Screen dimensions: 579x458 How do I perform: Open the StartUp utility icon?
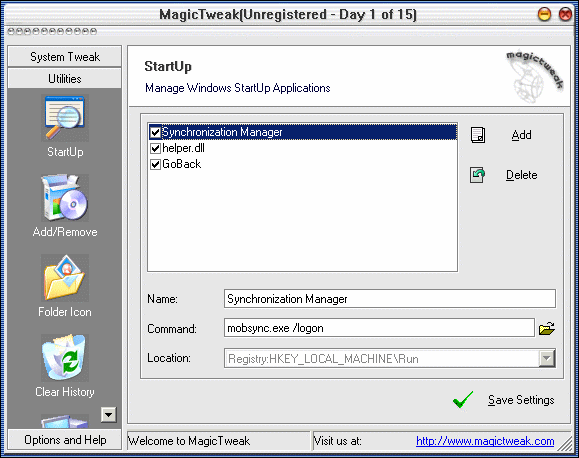pos(65,118)
